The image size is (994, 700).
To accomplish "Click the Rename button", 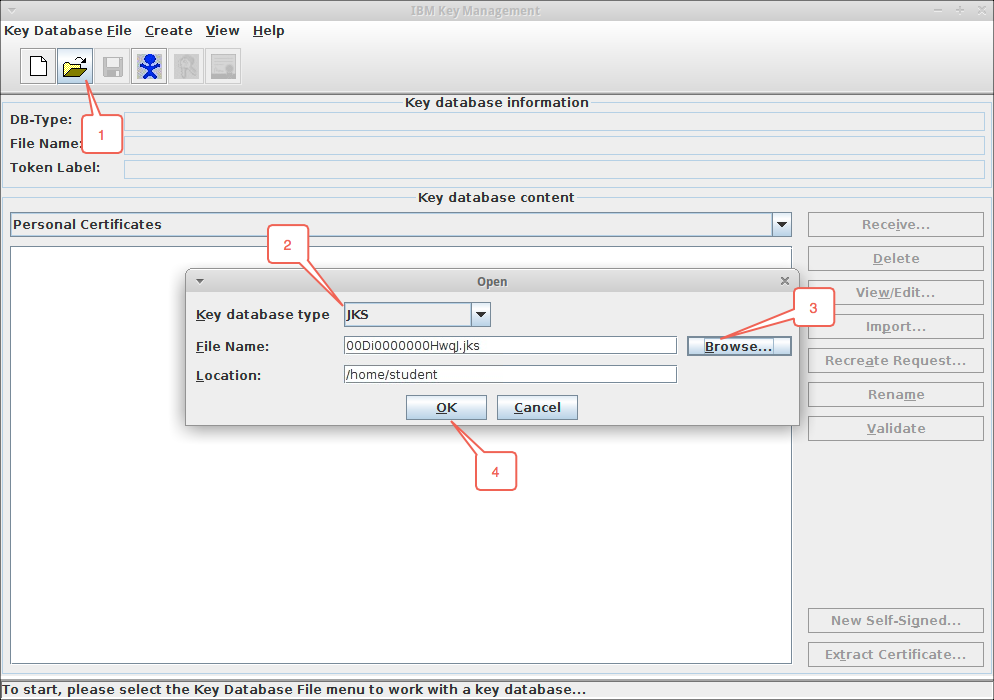I will tap(896, 394).
